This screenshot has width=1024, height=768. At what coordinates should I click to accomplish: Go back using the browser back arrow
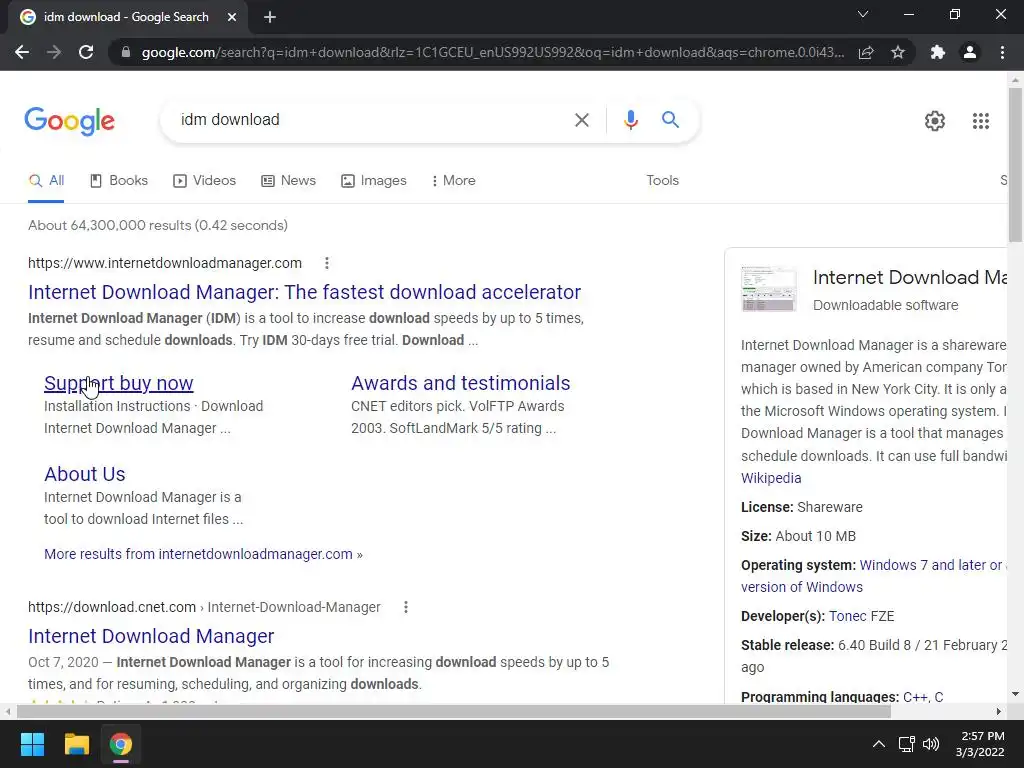pos(22,52)
